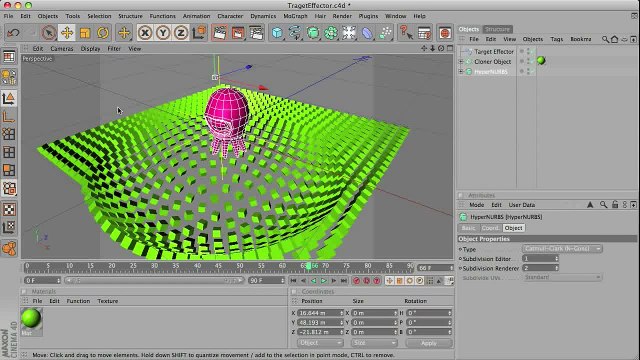Image resolution: width=640 pixels, height=360 pixels.
Task: Toggle the Z axis lock
Action: 181,33
